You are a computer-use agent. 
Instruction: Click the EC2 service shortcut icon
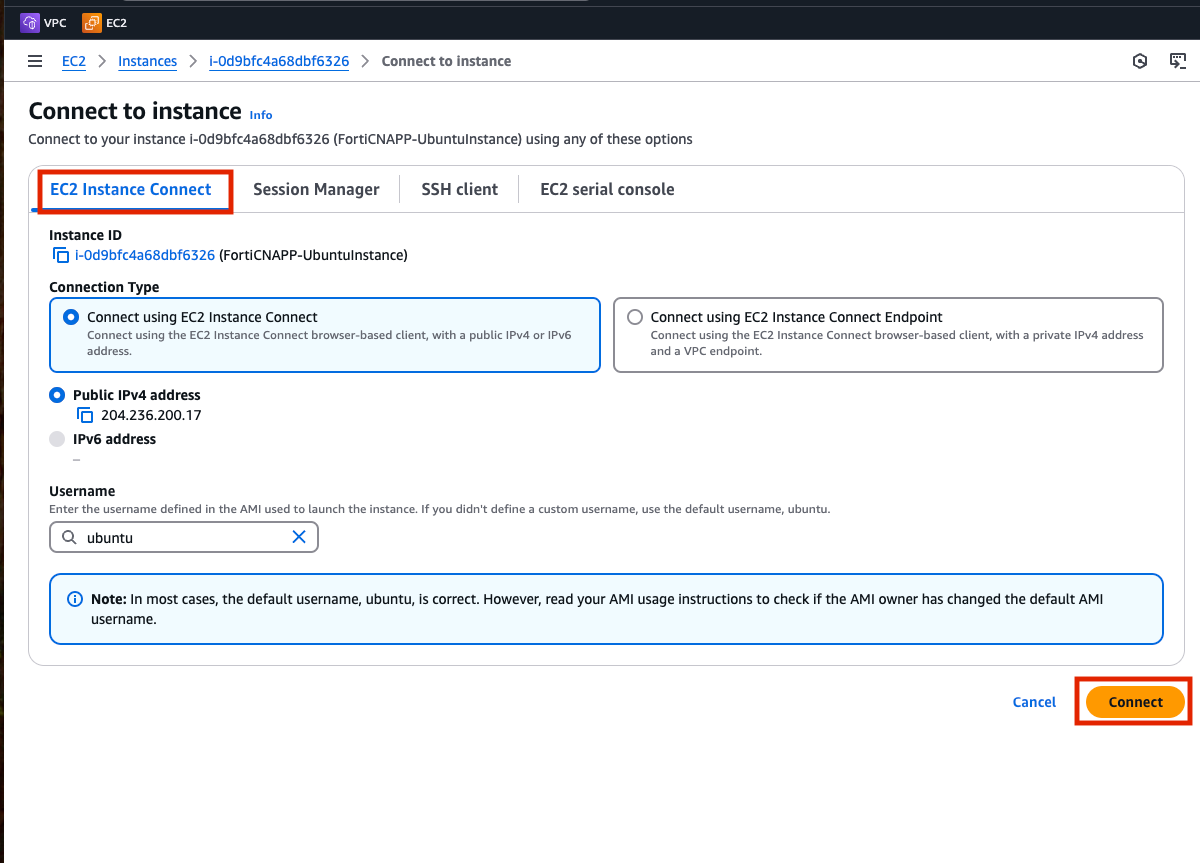[92, 22]
